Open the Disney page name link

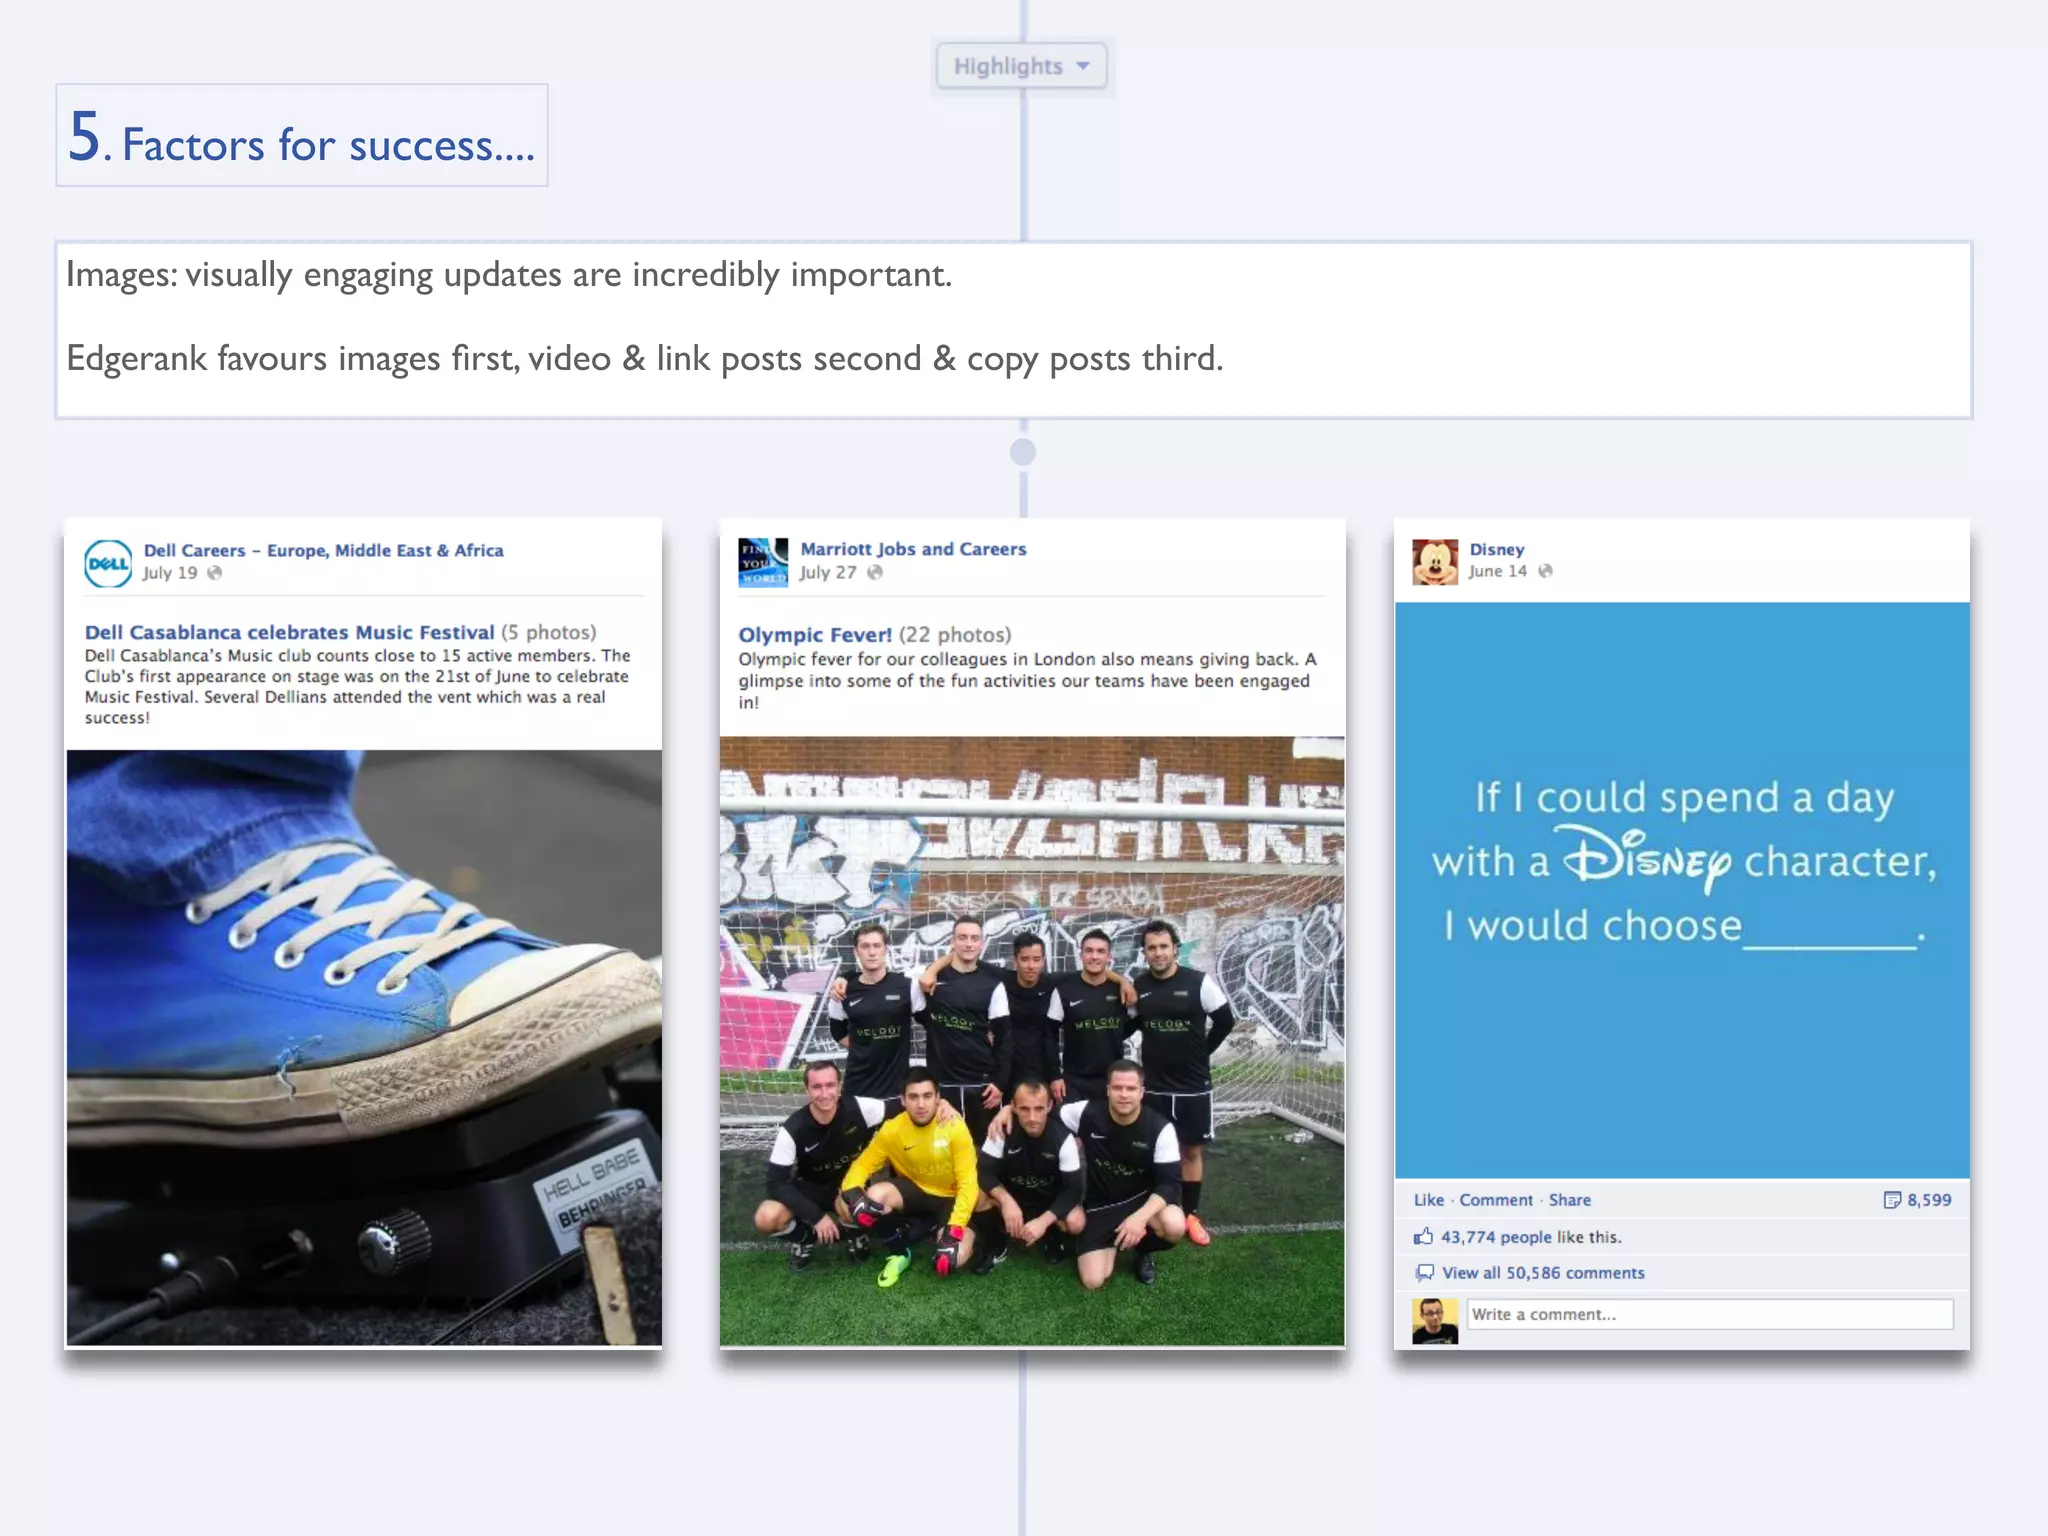1497,549
